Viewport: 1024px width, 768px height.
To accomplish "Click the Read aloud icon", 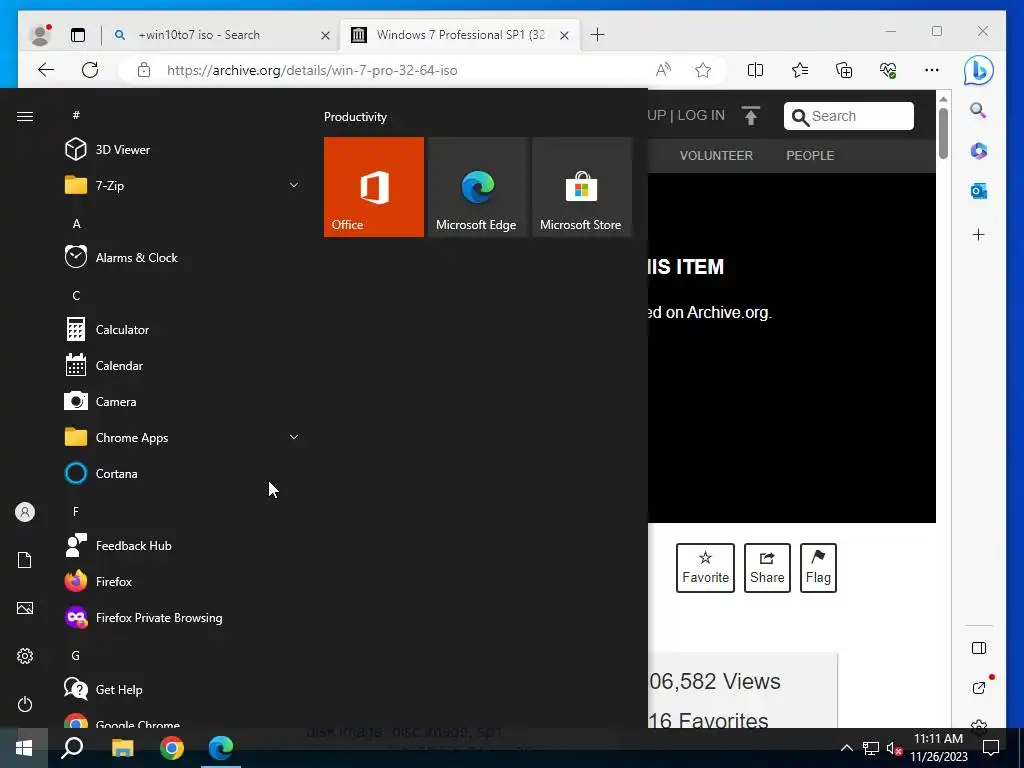I will 664,70.
